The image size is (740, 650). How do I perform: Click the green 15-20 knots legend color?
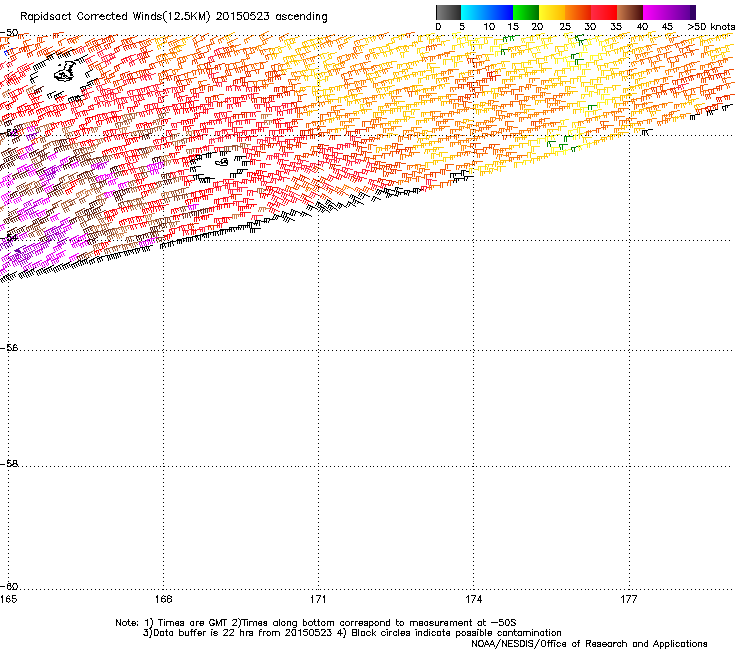click(x=526, y=12)
